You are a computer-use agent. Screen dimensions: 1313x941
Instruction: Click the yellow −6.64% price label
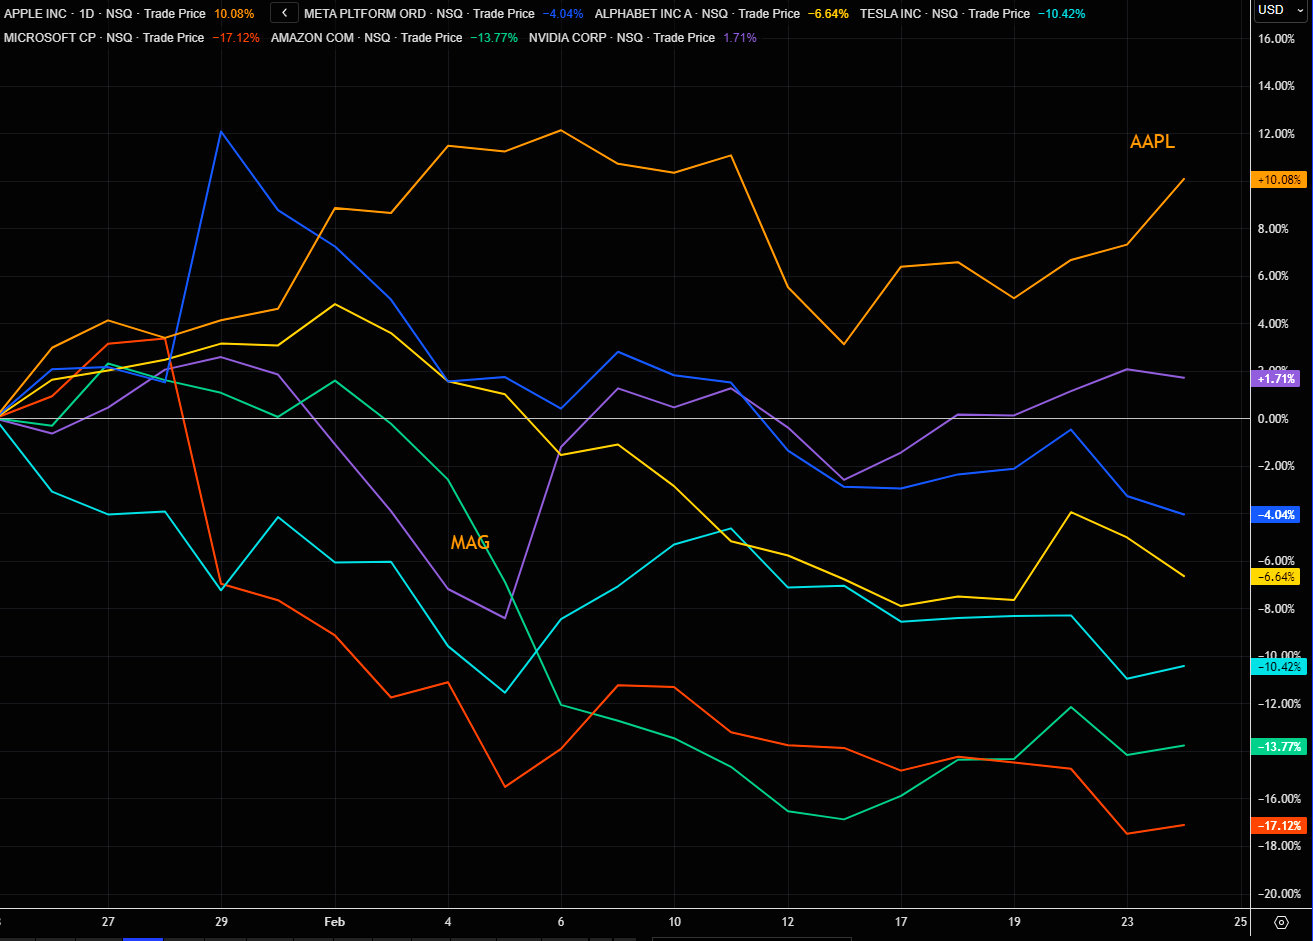(x=1274, y=577)
